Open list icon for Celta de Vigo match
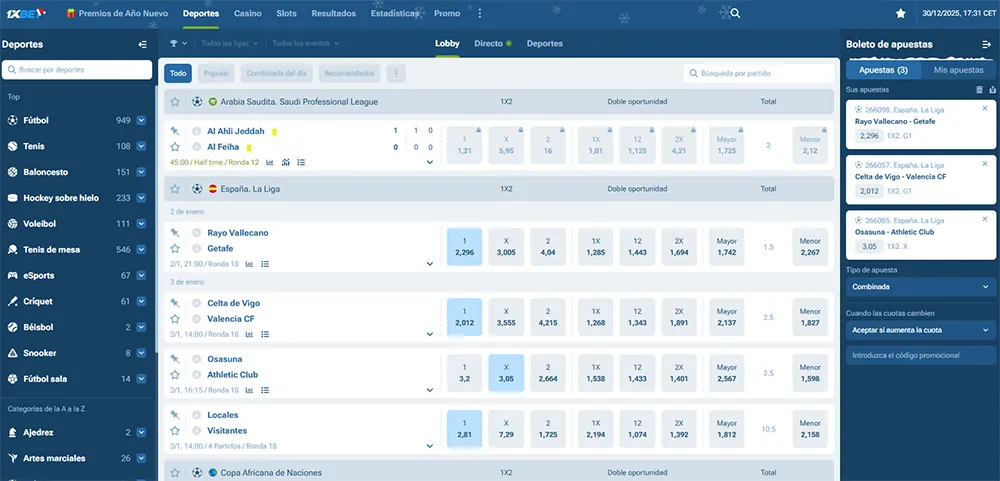Screen dimensions: 1000x481 [x=265, y=334]
